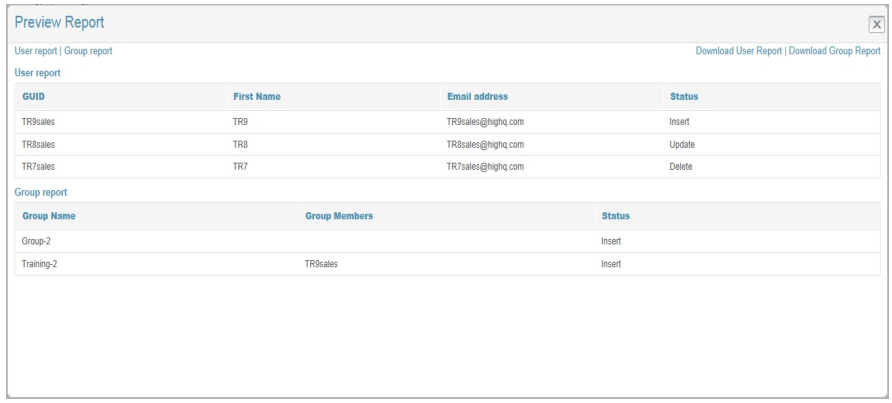This screenshot has height=403, width=892.
Task: Jump to User report link
Action: 37,51
